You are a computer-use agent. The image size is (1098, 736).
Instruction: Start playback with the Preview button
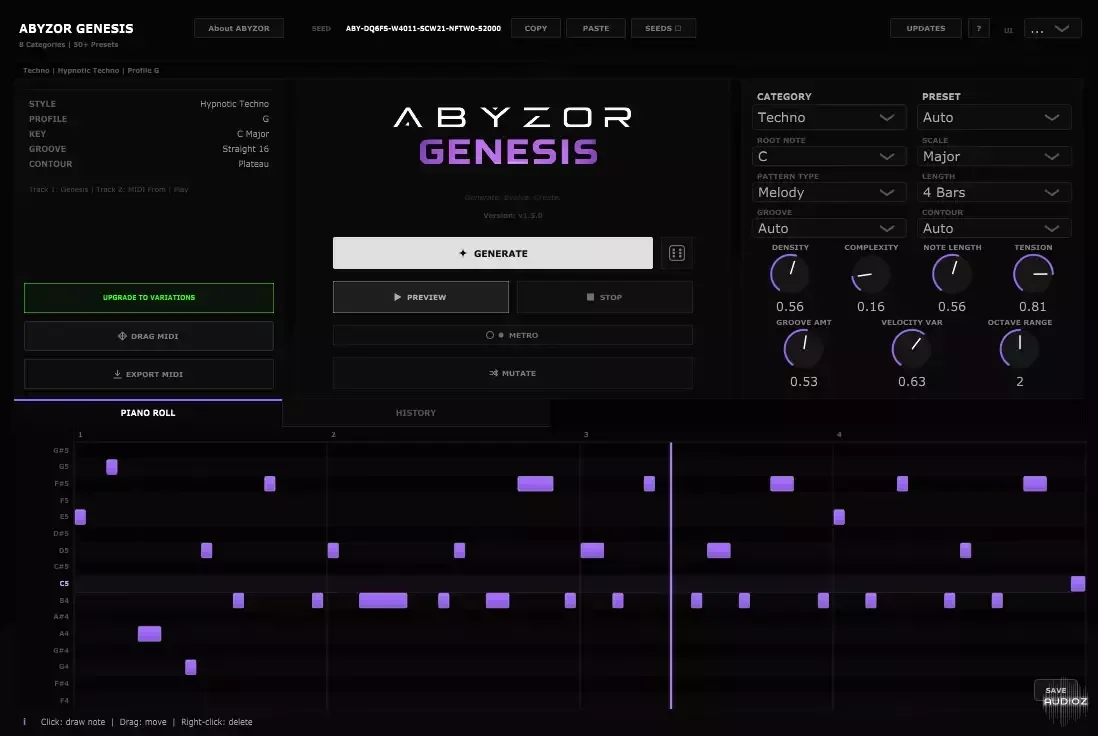coord(420,297)
